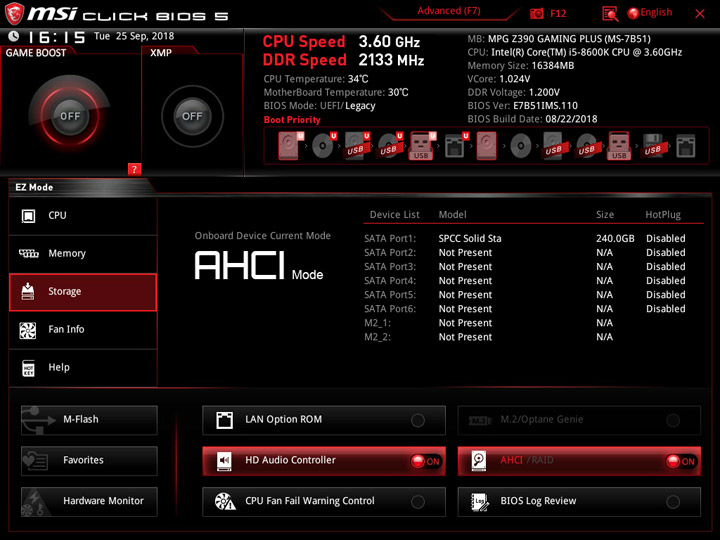Select the UEFI USB hard disk boot icon
The image size is (720, 540).
[x=357, y=146]
